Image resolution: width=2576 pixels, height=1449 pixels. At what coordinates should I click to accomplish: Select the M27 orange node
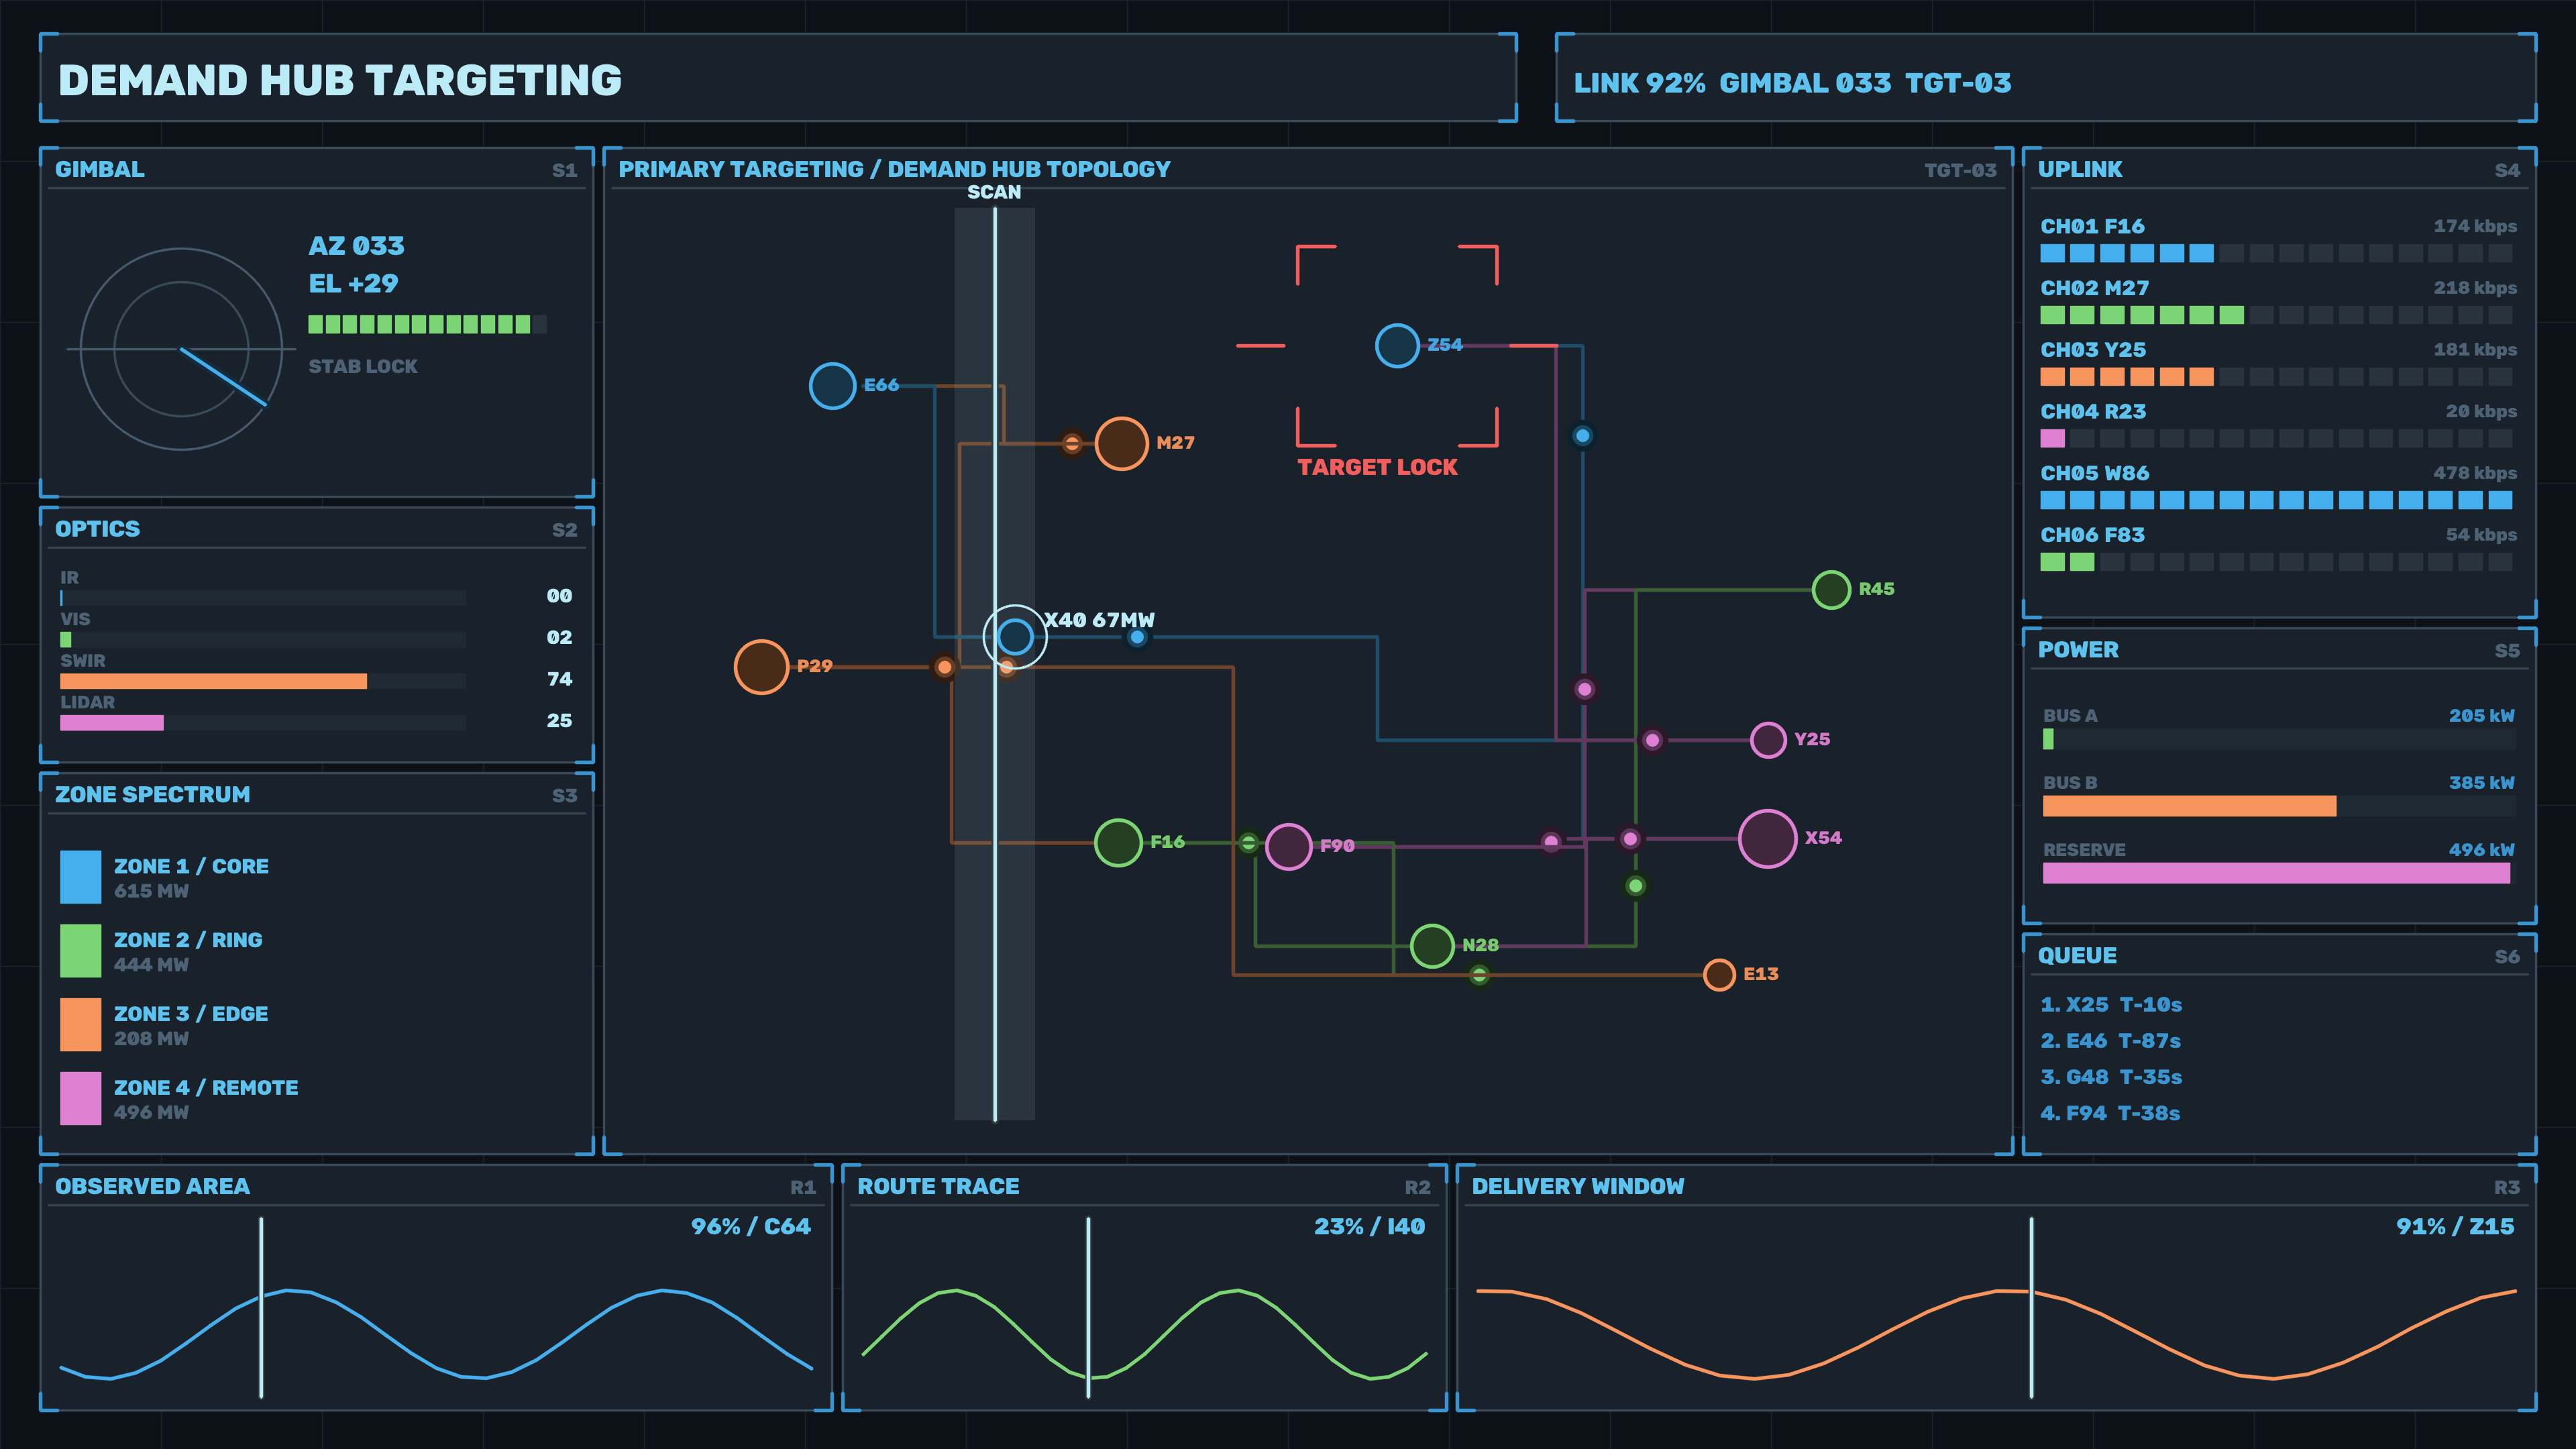click(1121, 443)
